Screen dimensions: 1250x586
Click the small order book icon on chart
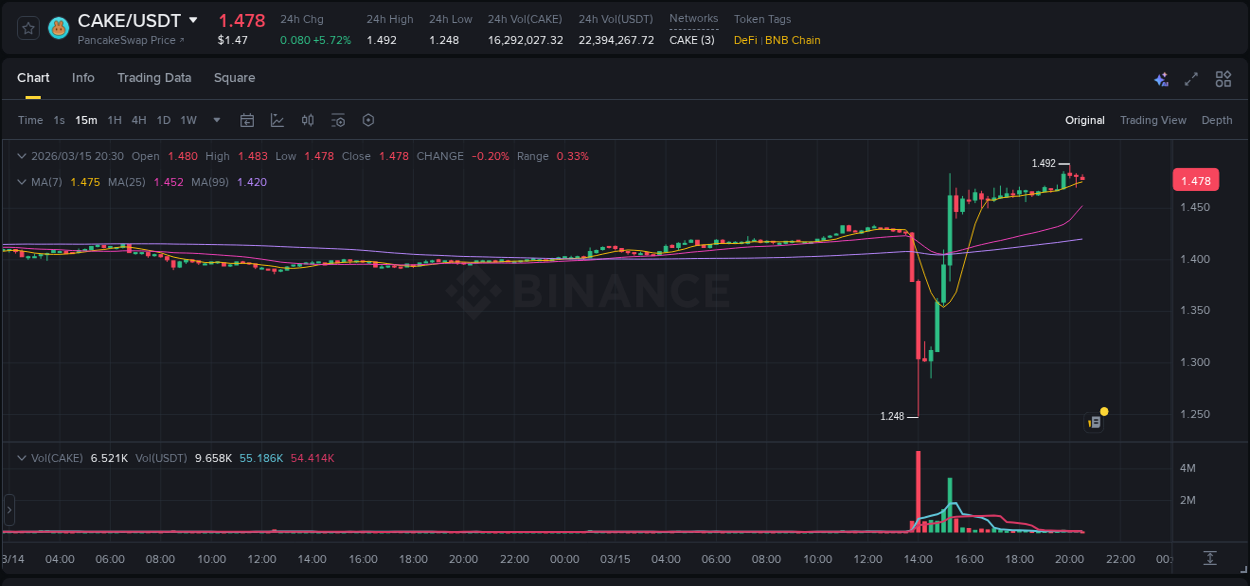point(1094,421)
